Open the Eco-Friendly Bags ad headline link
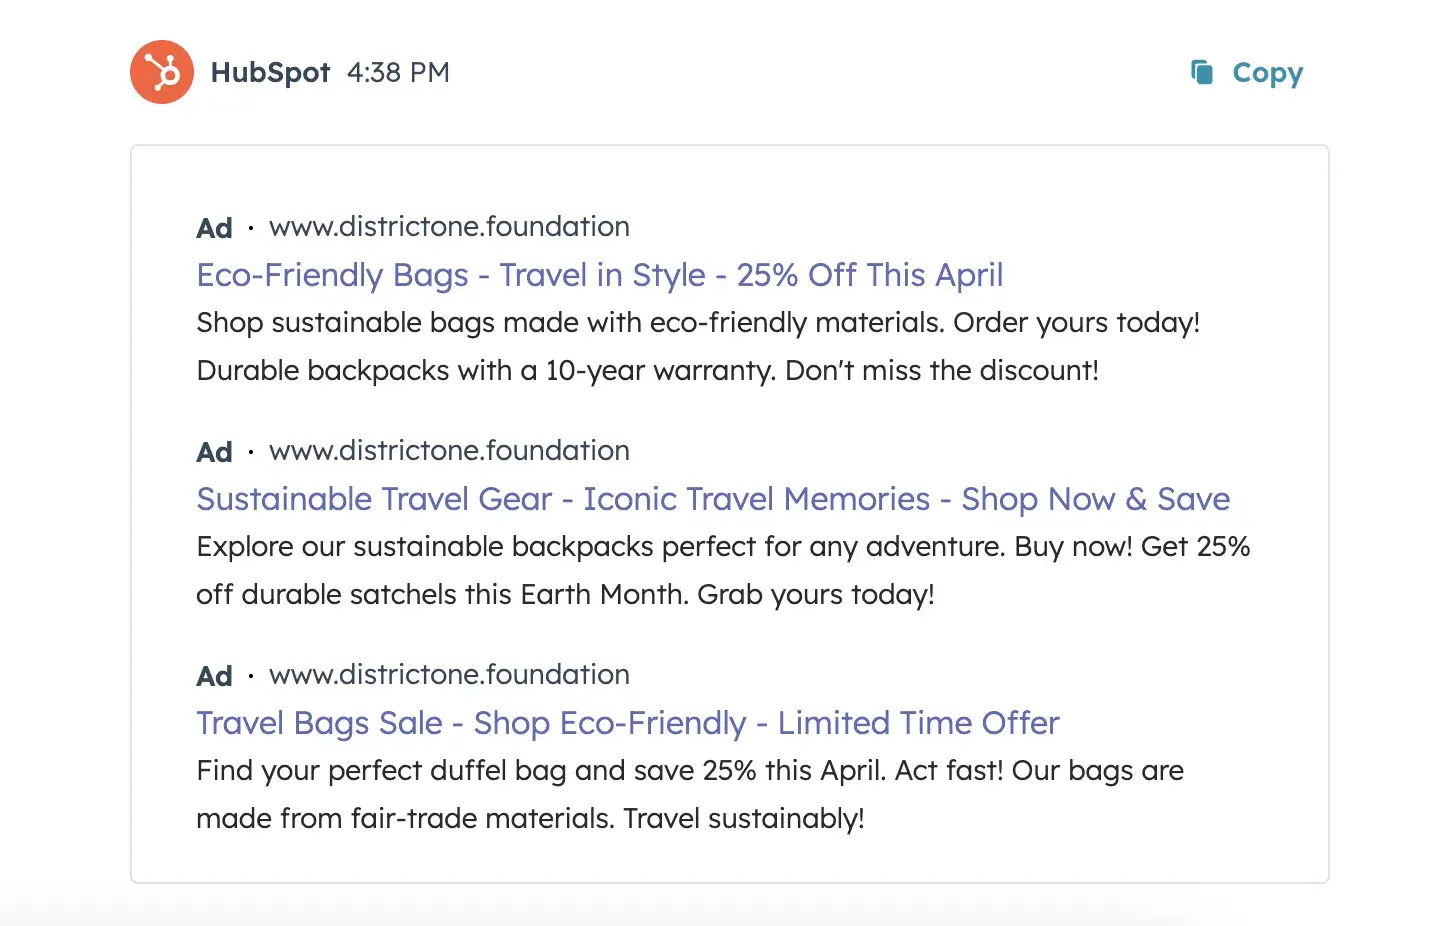Image resolution: width=1448 pixels, height=926 pixels. [599, 275]
